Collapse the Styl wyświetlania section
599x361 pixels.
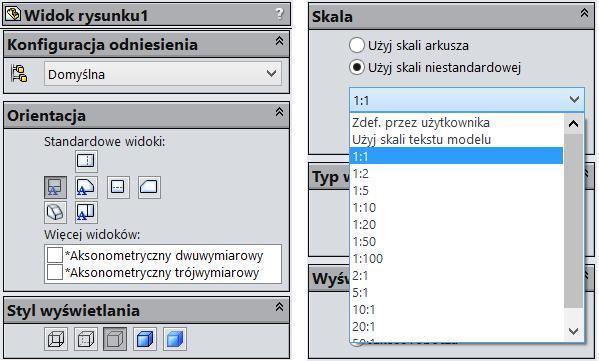[279, 307]
